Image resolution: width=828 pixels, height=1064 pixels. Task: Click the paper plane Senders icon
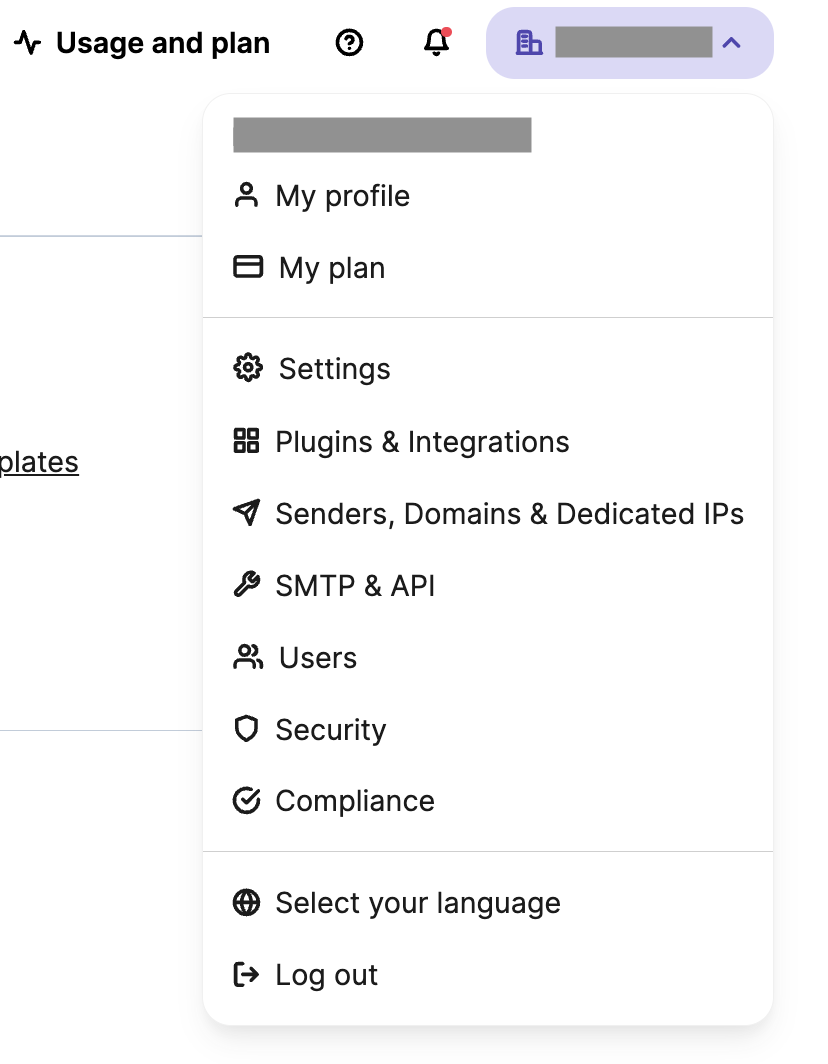click(x=246, y=512)
